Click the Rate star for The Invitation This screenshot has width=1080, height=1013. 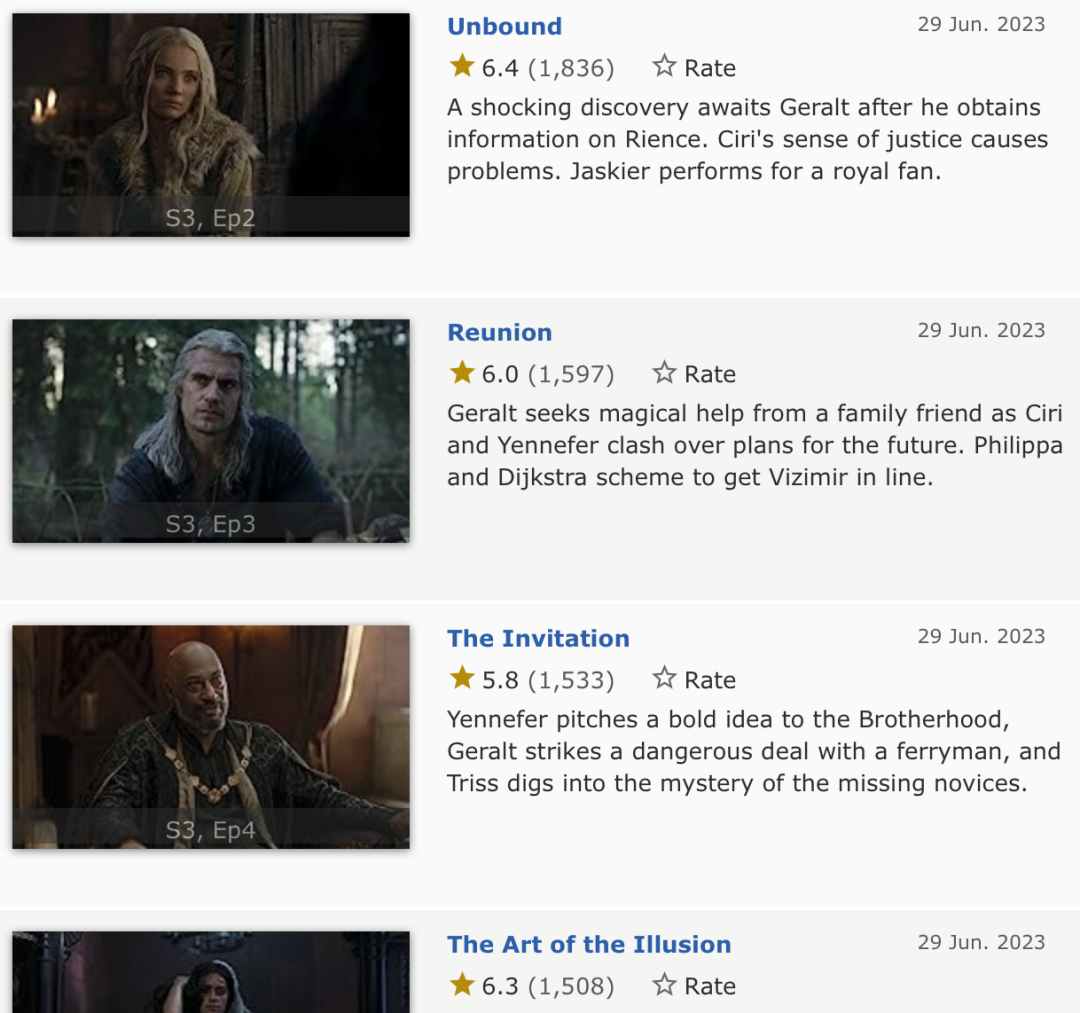(664, 678)
